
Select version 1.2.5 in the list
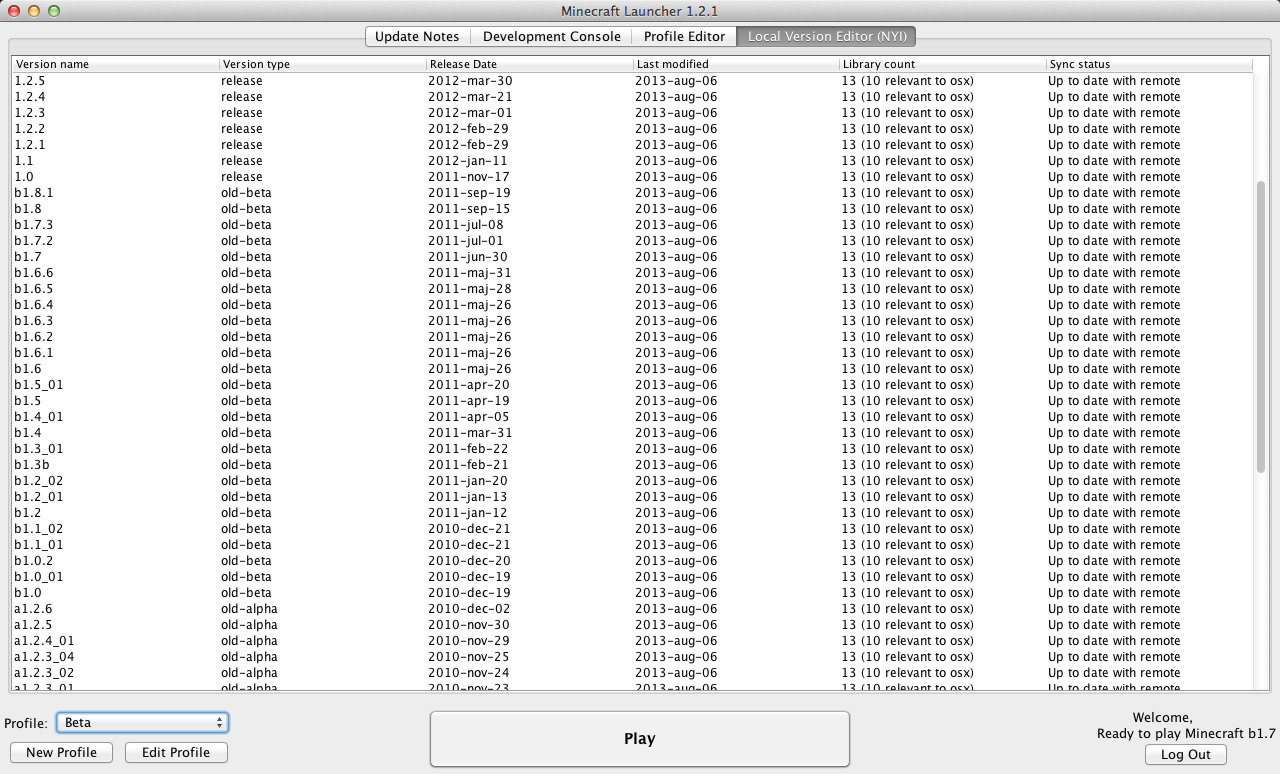point(633,81)
